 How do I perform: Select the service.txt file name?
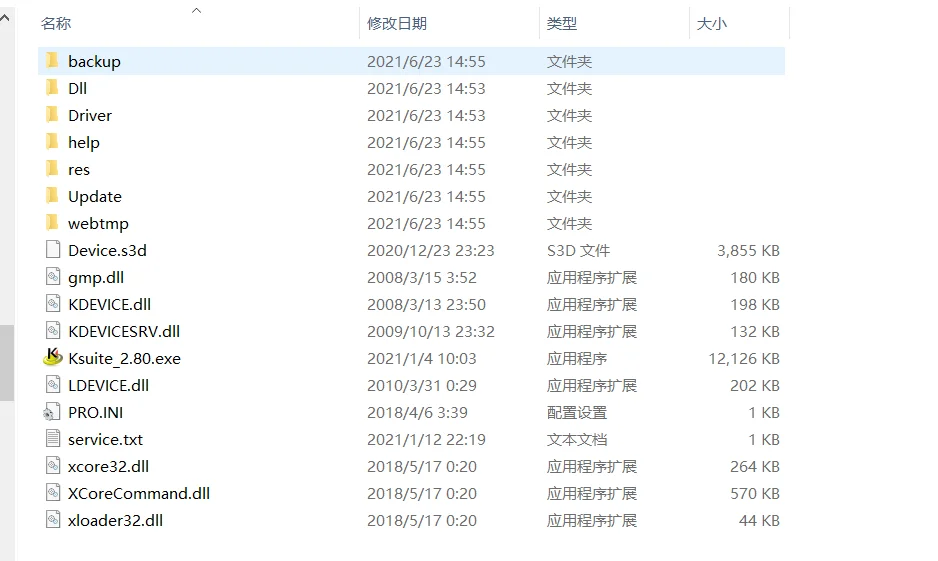(x=105, y=440)
